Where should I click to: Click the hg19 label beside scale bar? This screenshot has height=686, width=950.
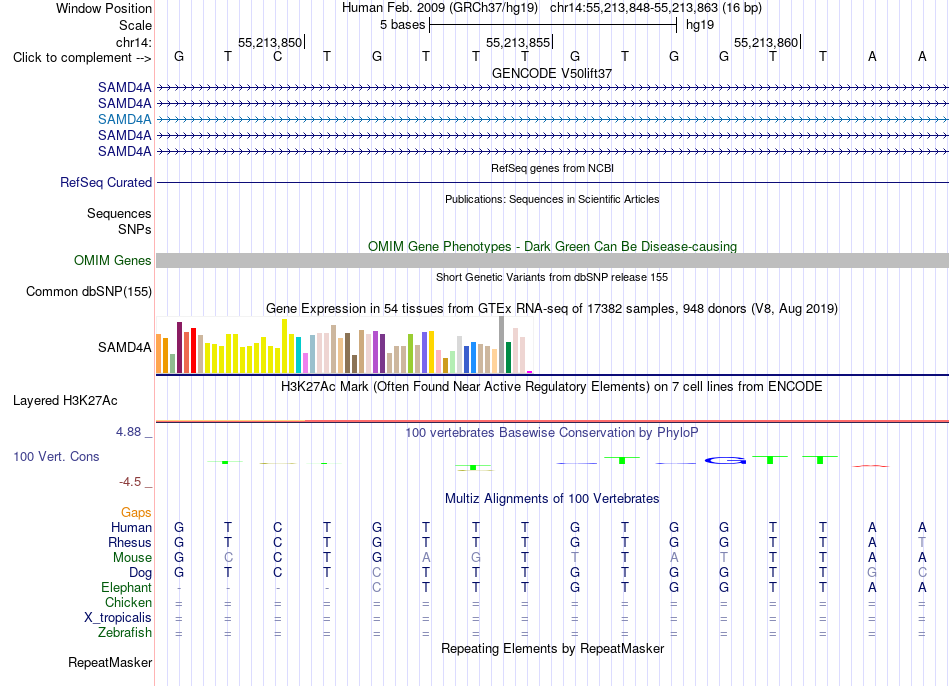(700, 25)
